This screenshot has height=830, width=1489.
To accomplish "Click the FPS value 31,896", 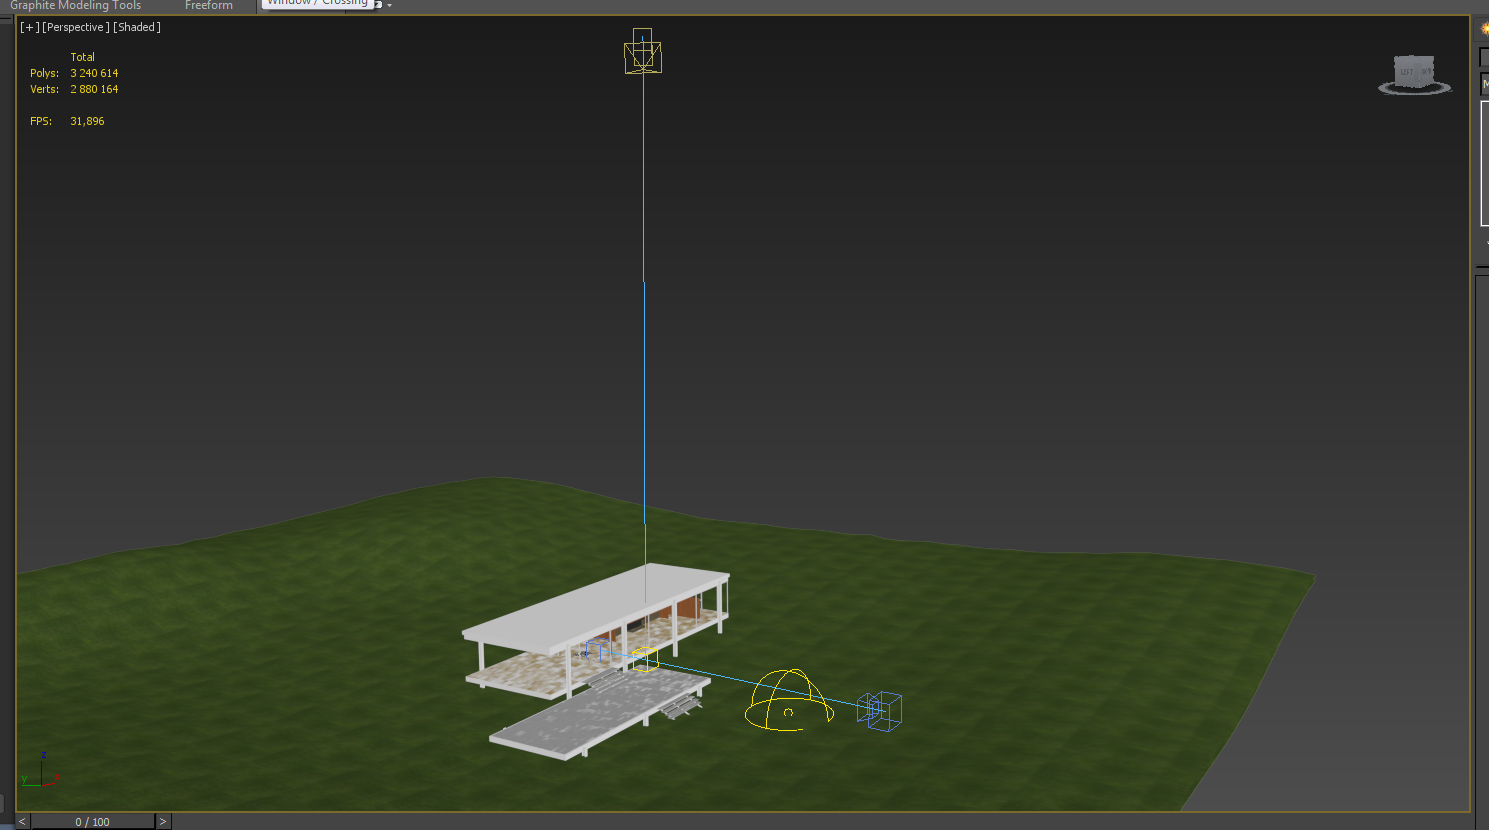I will pyautogui.click(x=87, y=121).
